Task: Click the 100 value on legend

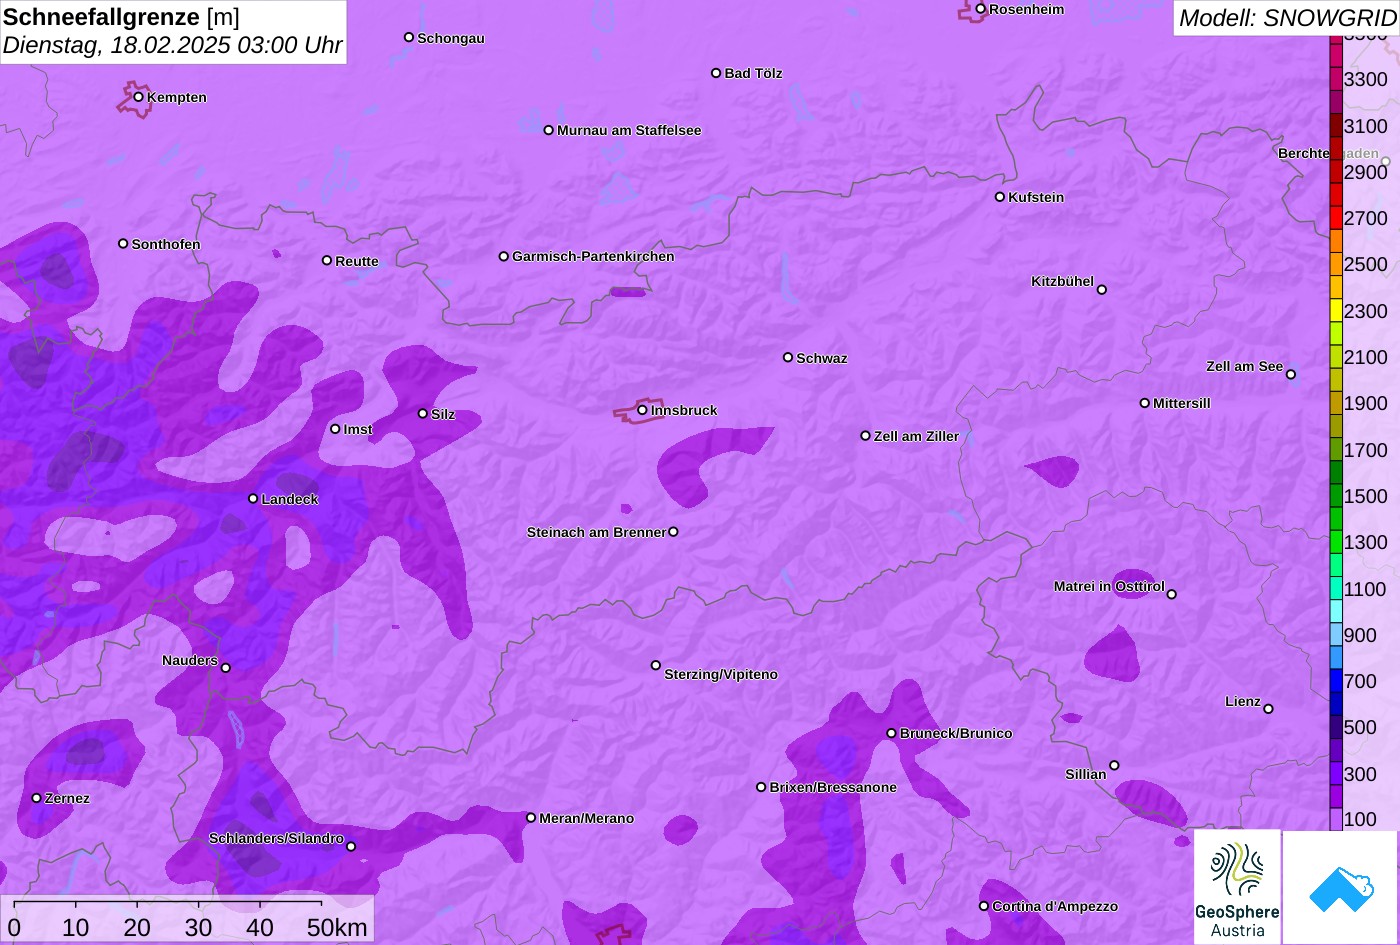Action: tap(1360, 819)
